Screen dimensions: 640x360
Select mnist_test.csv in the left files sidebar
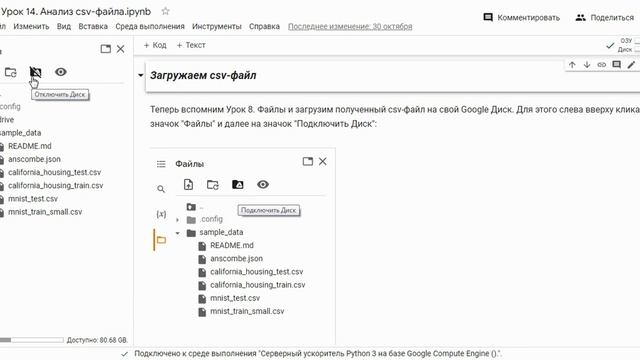tap(33, 198)
